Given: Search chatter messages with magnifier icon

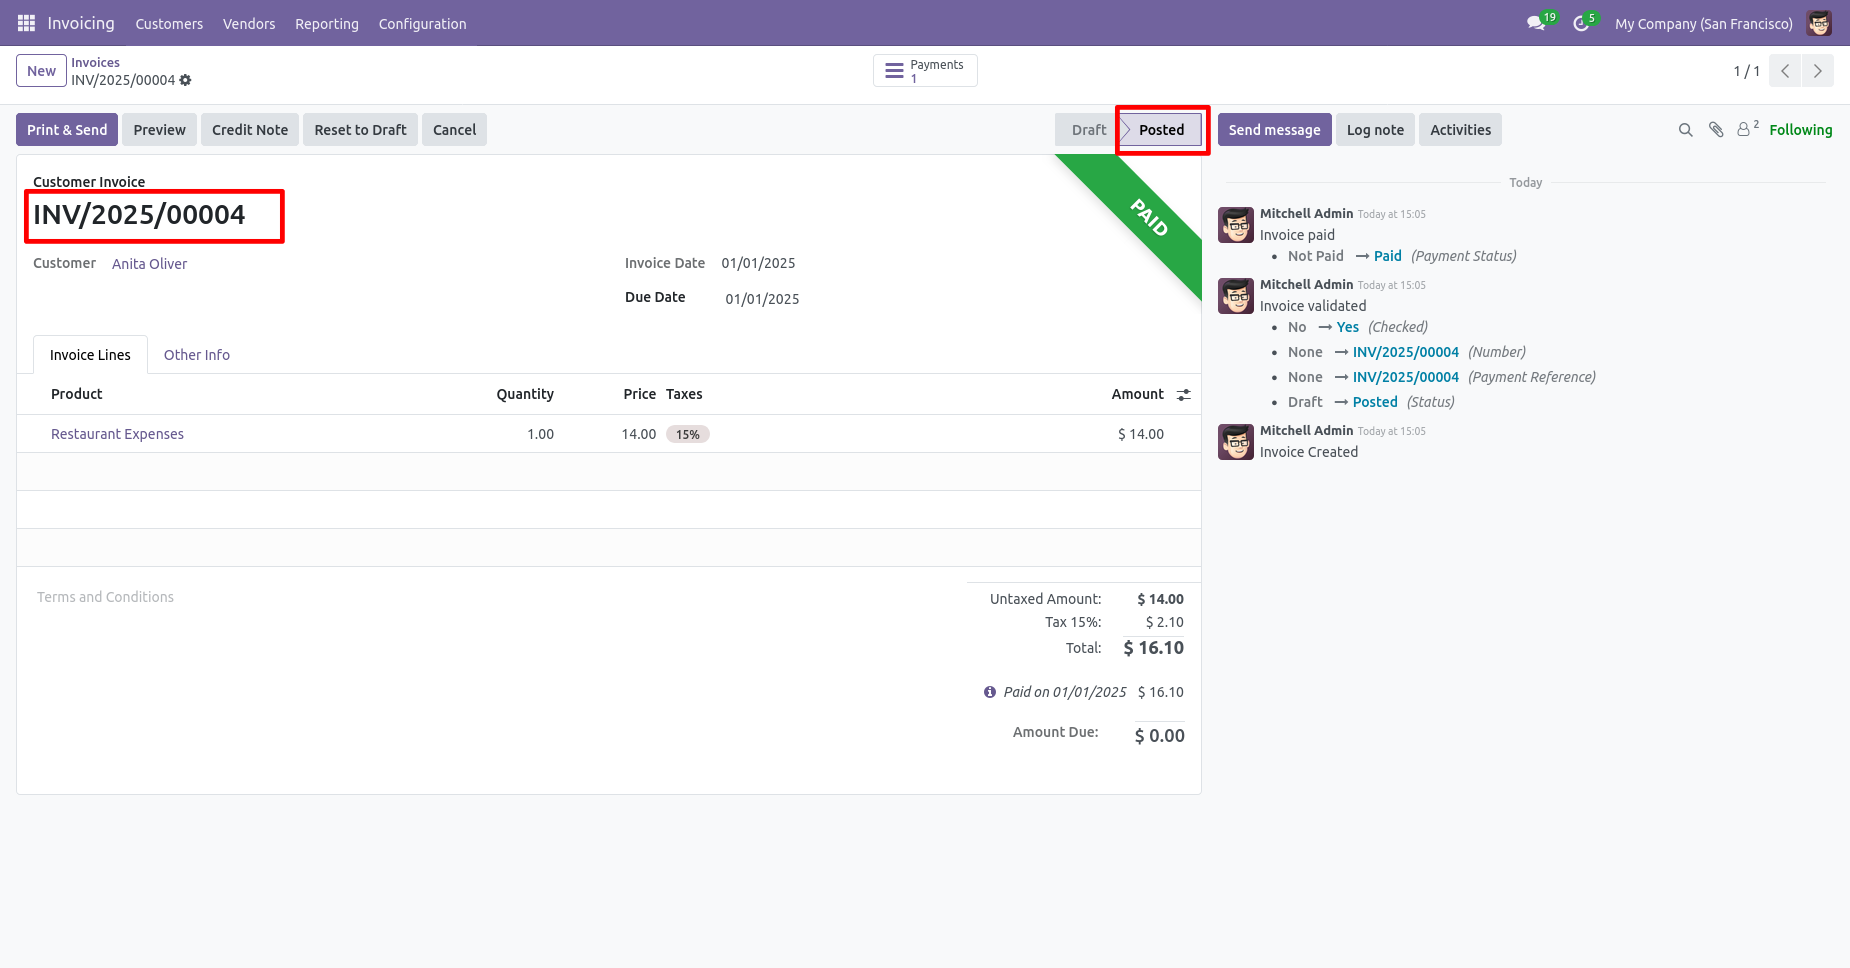Looking at the screenshot, I should [x=1685, y=130].
